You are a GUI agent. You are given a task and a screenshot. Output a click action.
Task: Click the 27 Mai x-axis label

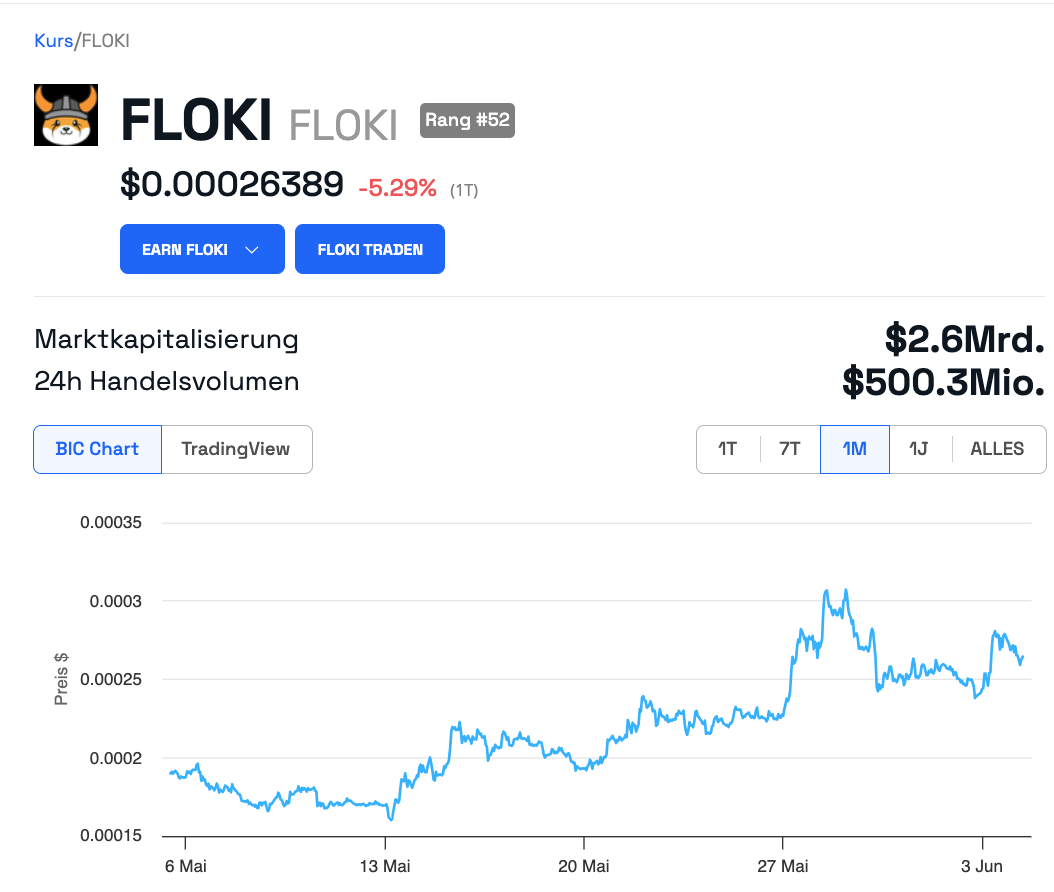pyautogui.click(x=783, y=865)
